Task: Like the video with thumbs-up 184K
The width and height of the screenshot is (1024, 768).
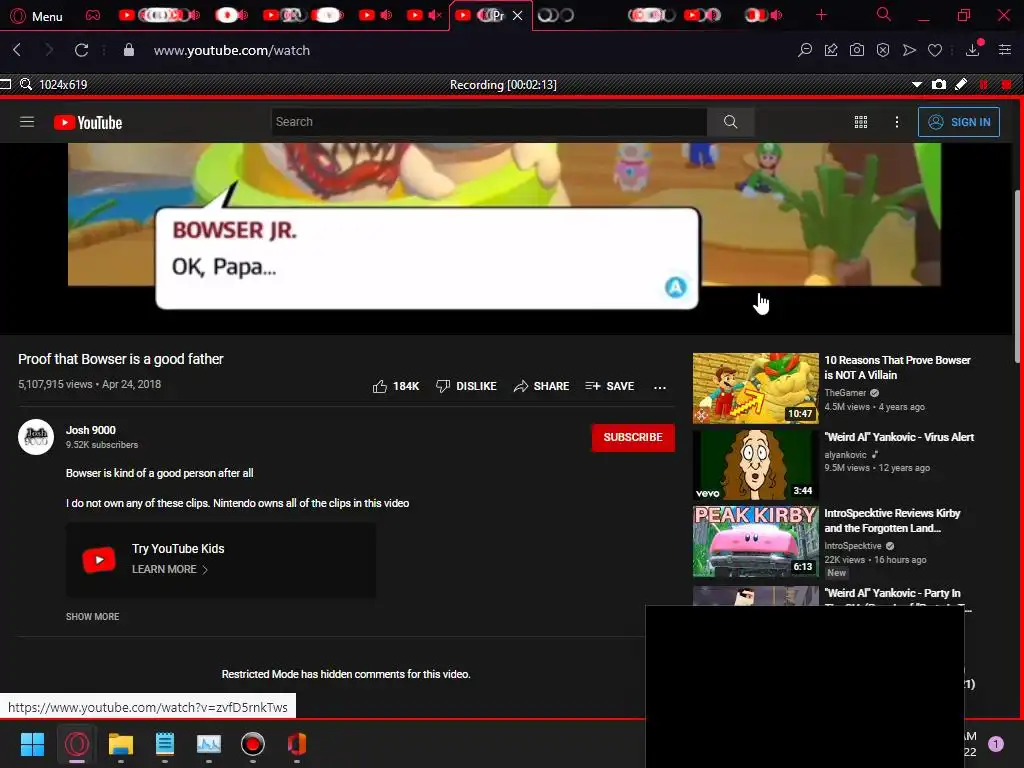Action: [396, 386]
